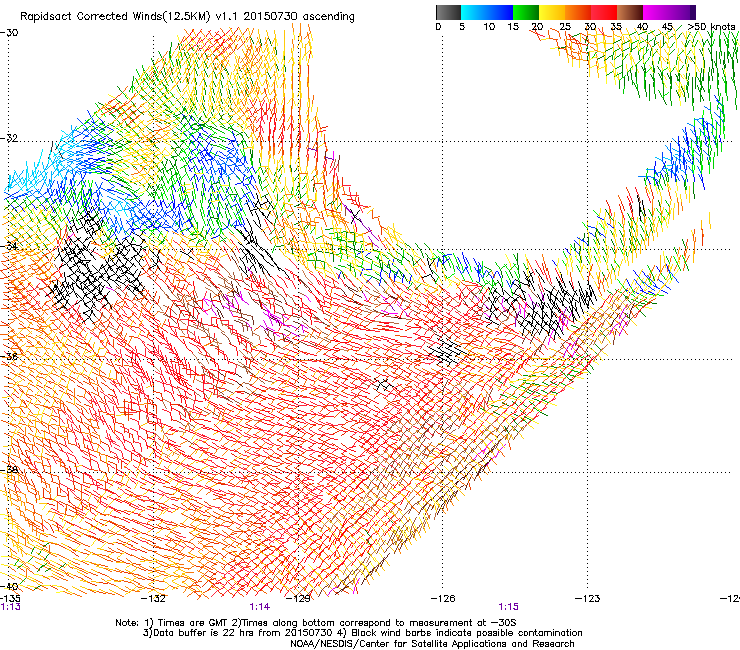This screenshot has width=740, height=650.
Task: Select the green 15-20 knots color segment
Action: 526,12
